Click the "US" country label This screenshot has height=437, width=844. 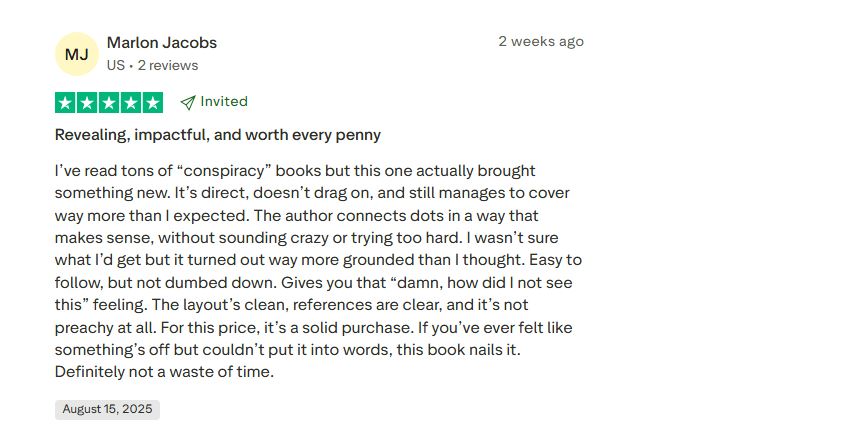pyautogui.click(x=115, y=65)
